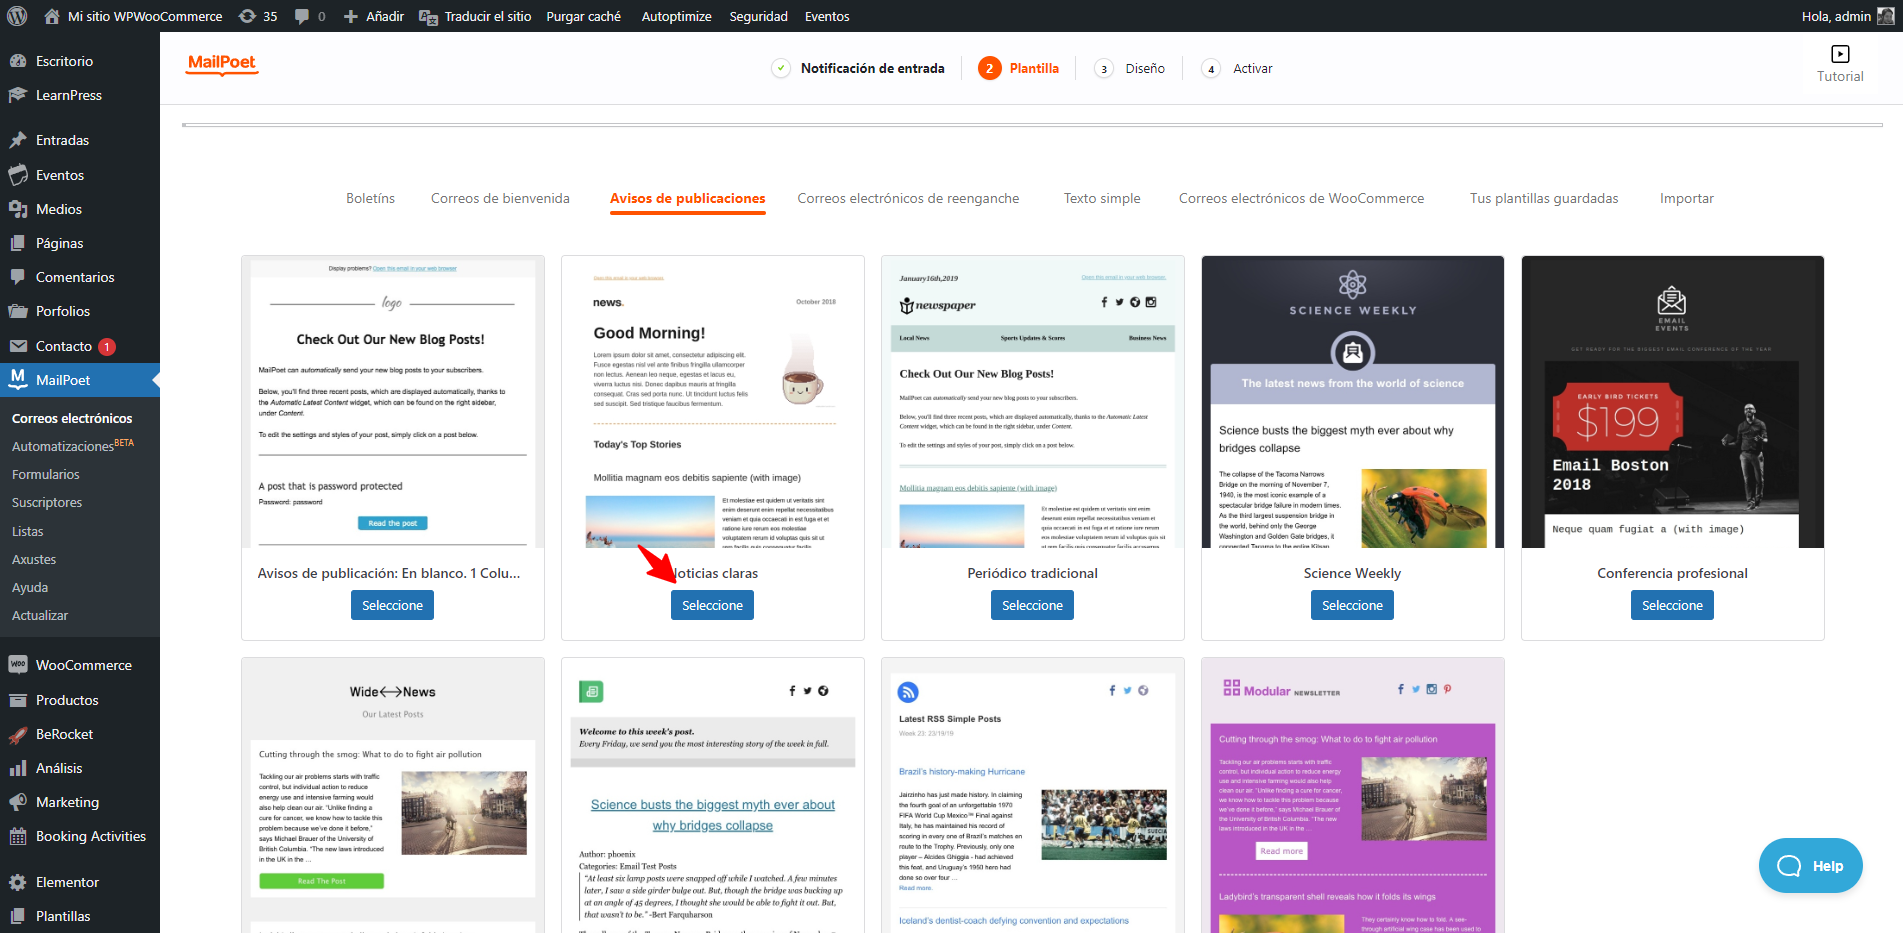This screenshot has width=1903, height=933.
Task: Select the Periódico tradicional template
Action: 1032,605
